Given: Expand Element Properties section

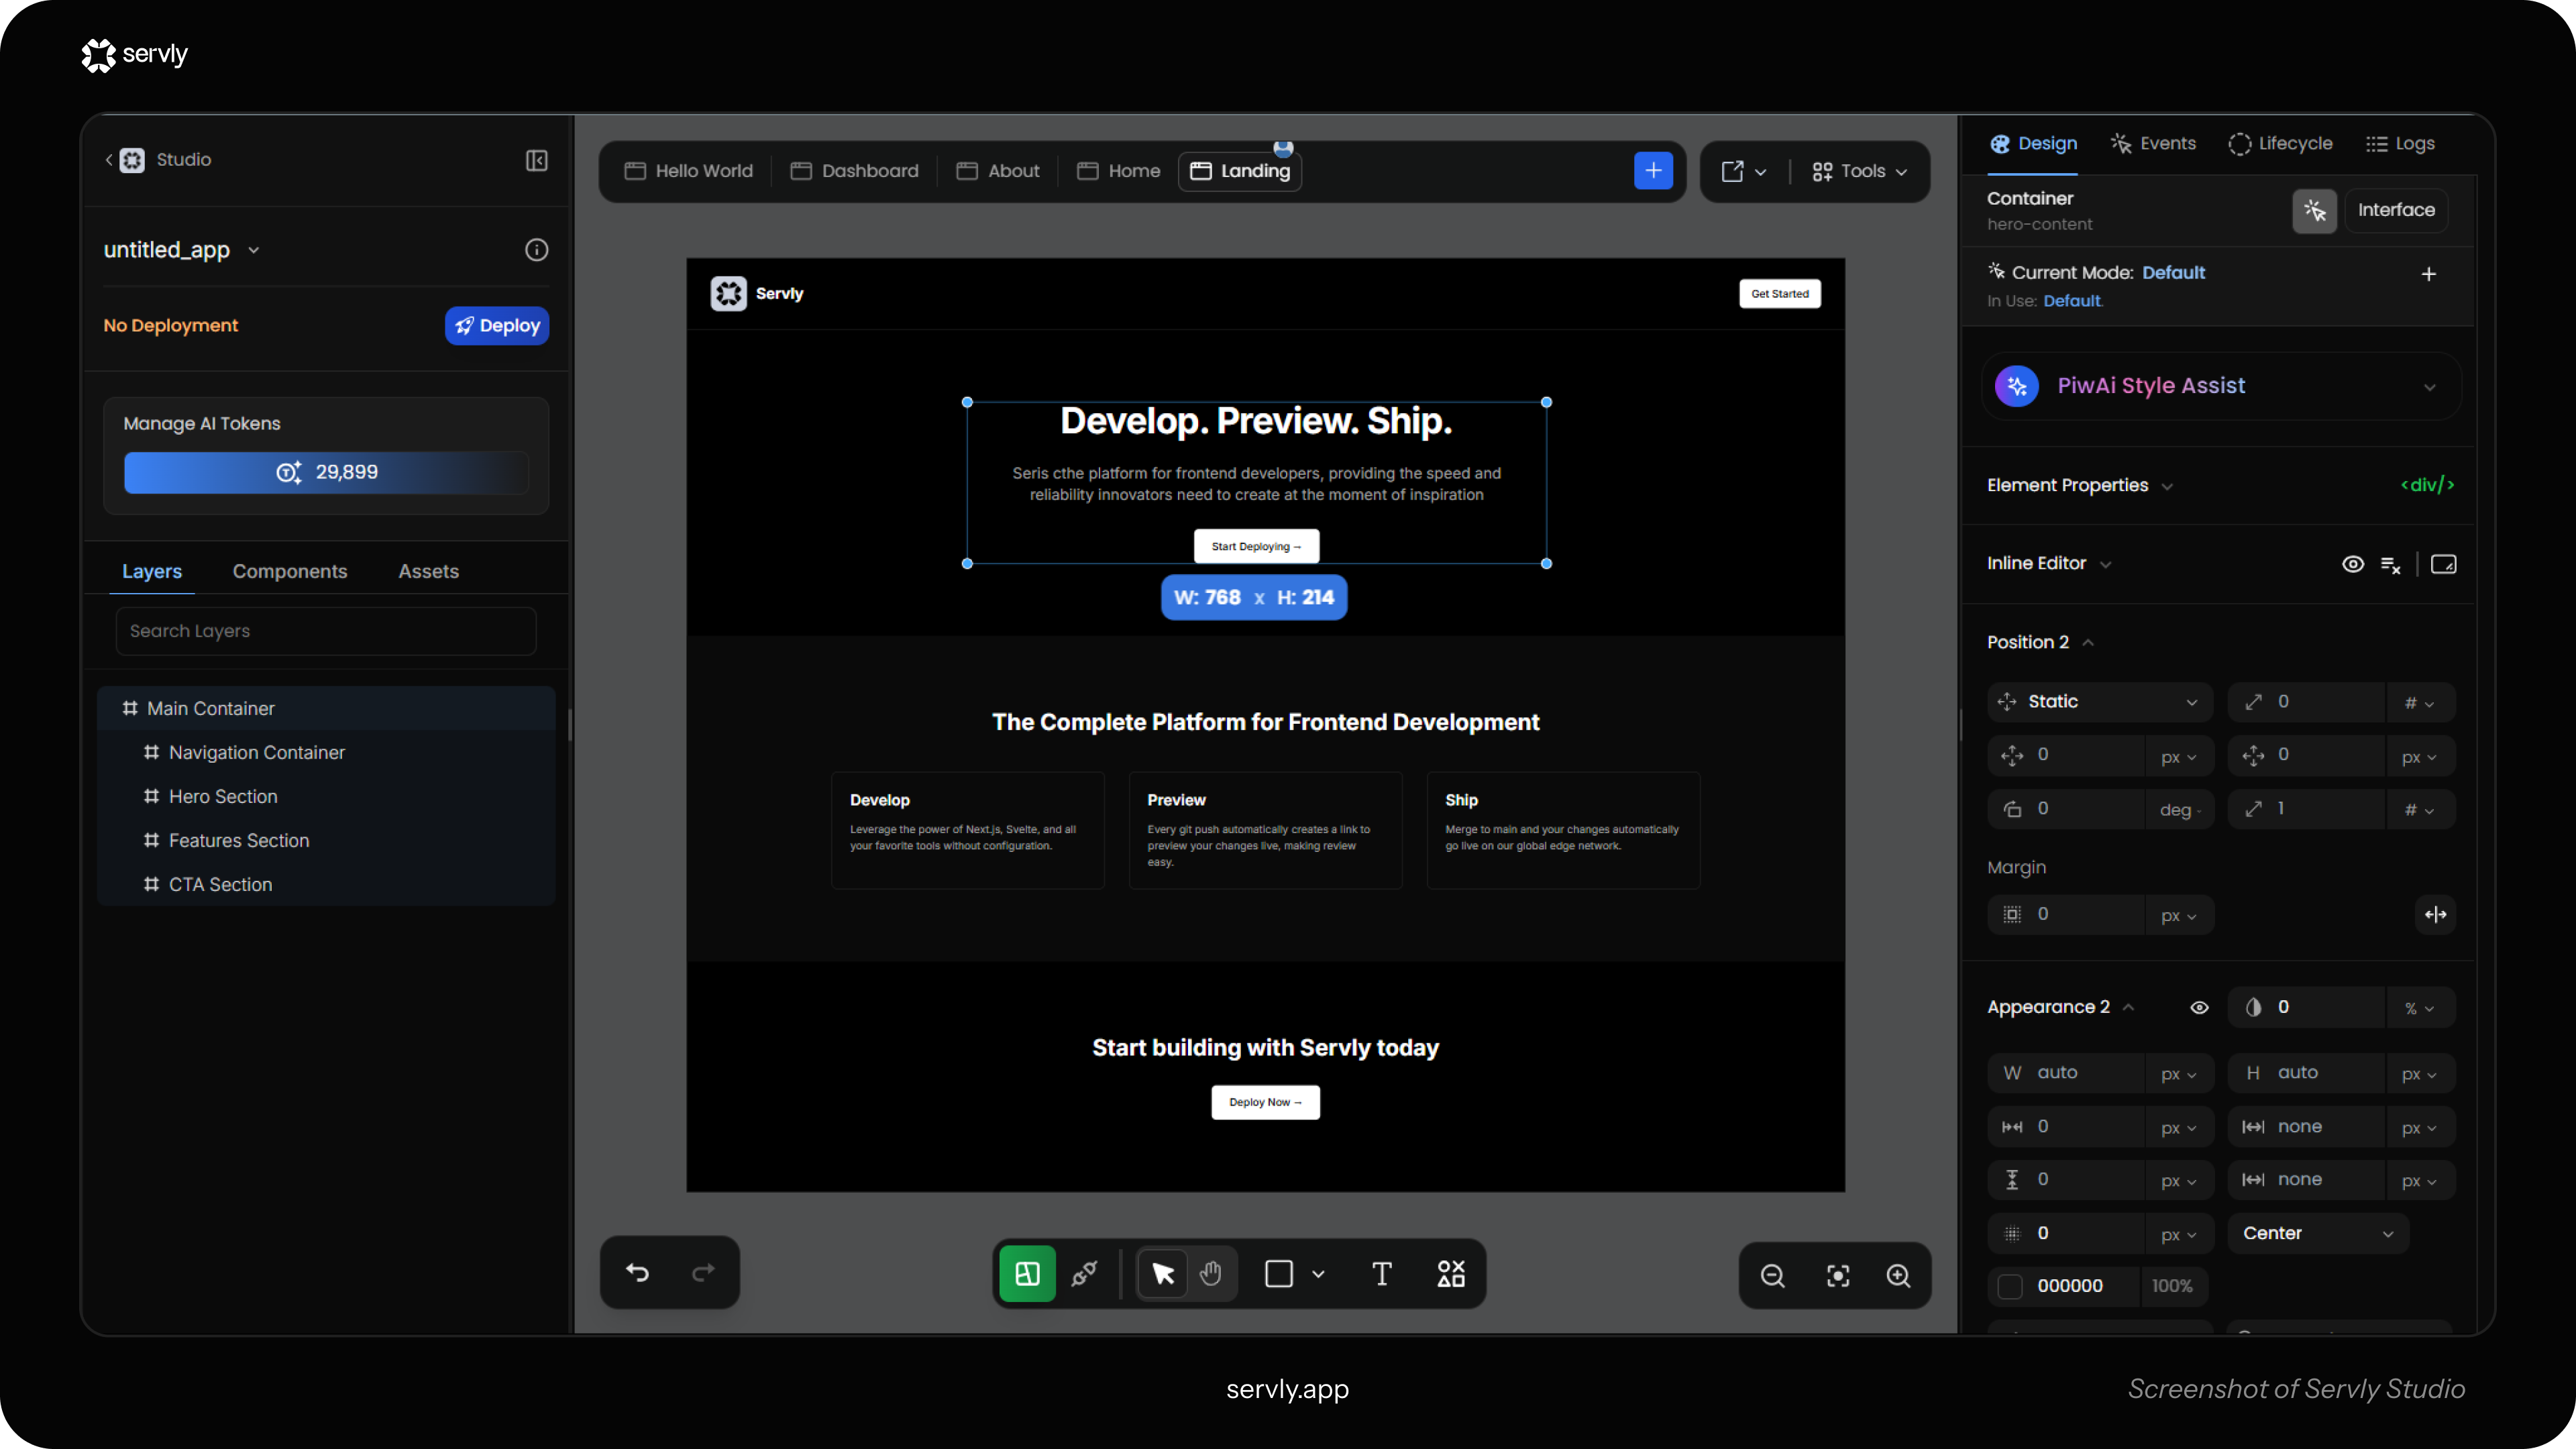Looking at the screenshot, I should pyautogui.click(x=2167, y=486).
